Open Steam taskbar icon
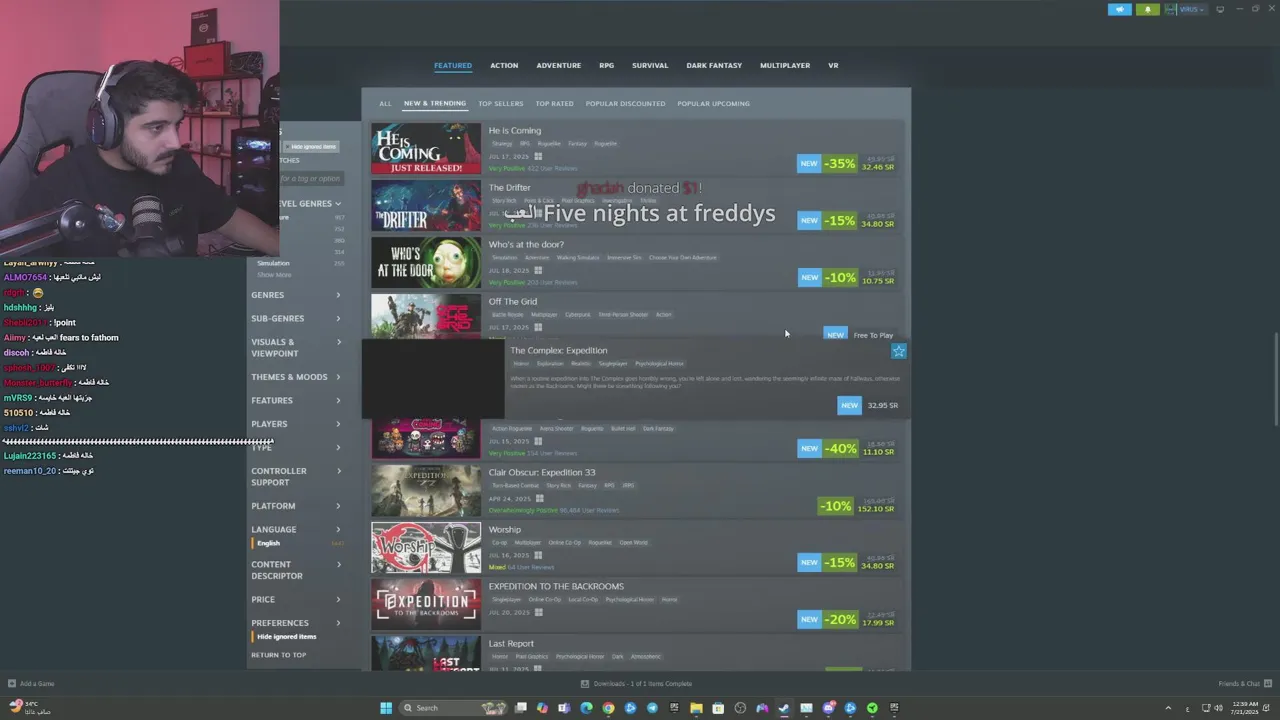The image size is (1280, 720). coord(784,708)
